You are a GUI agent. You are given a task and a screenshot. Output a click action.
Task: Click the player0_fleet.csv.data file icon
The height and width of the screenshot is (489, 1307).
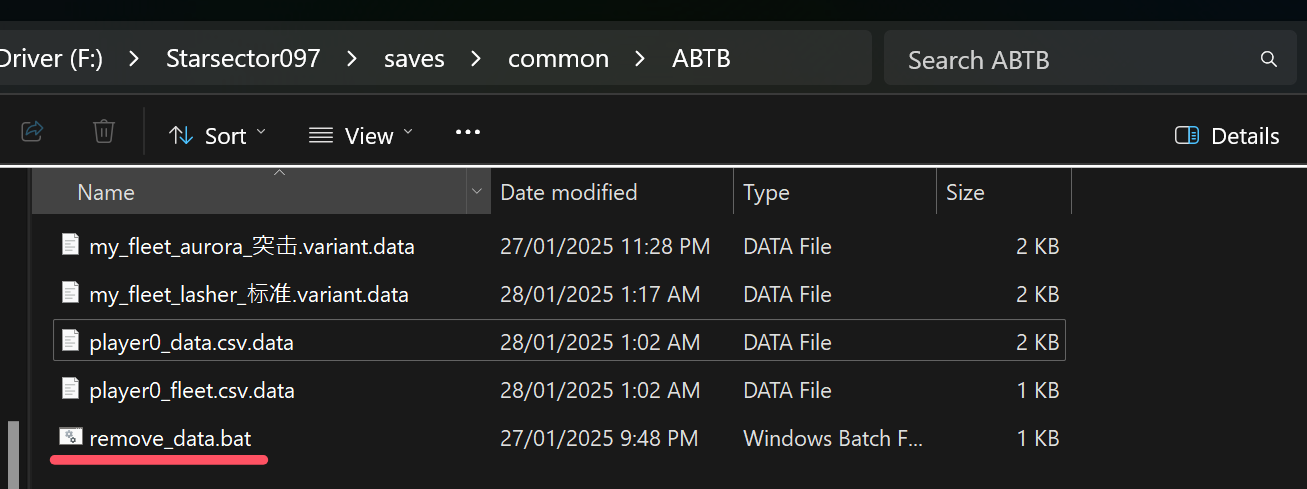click(70, 389)
